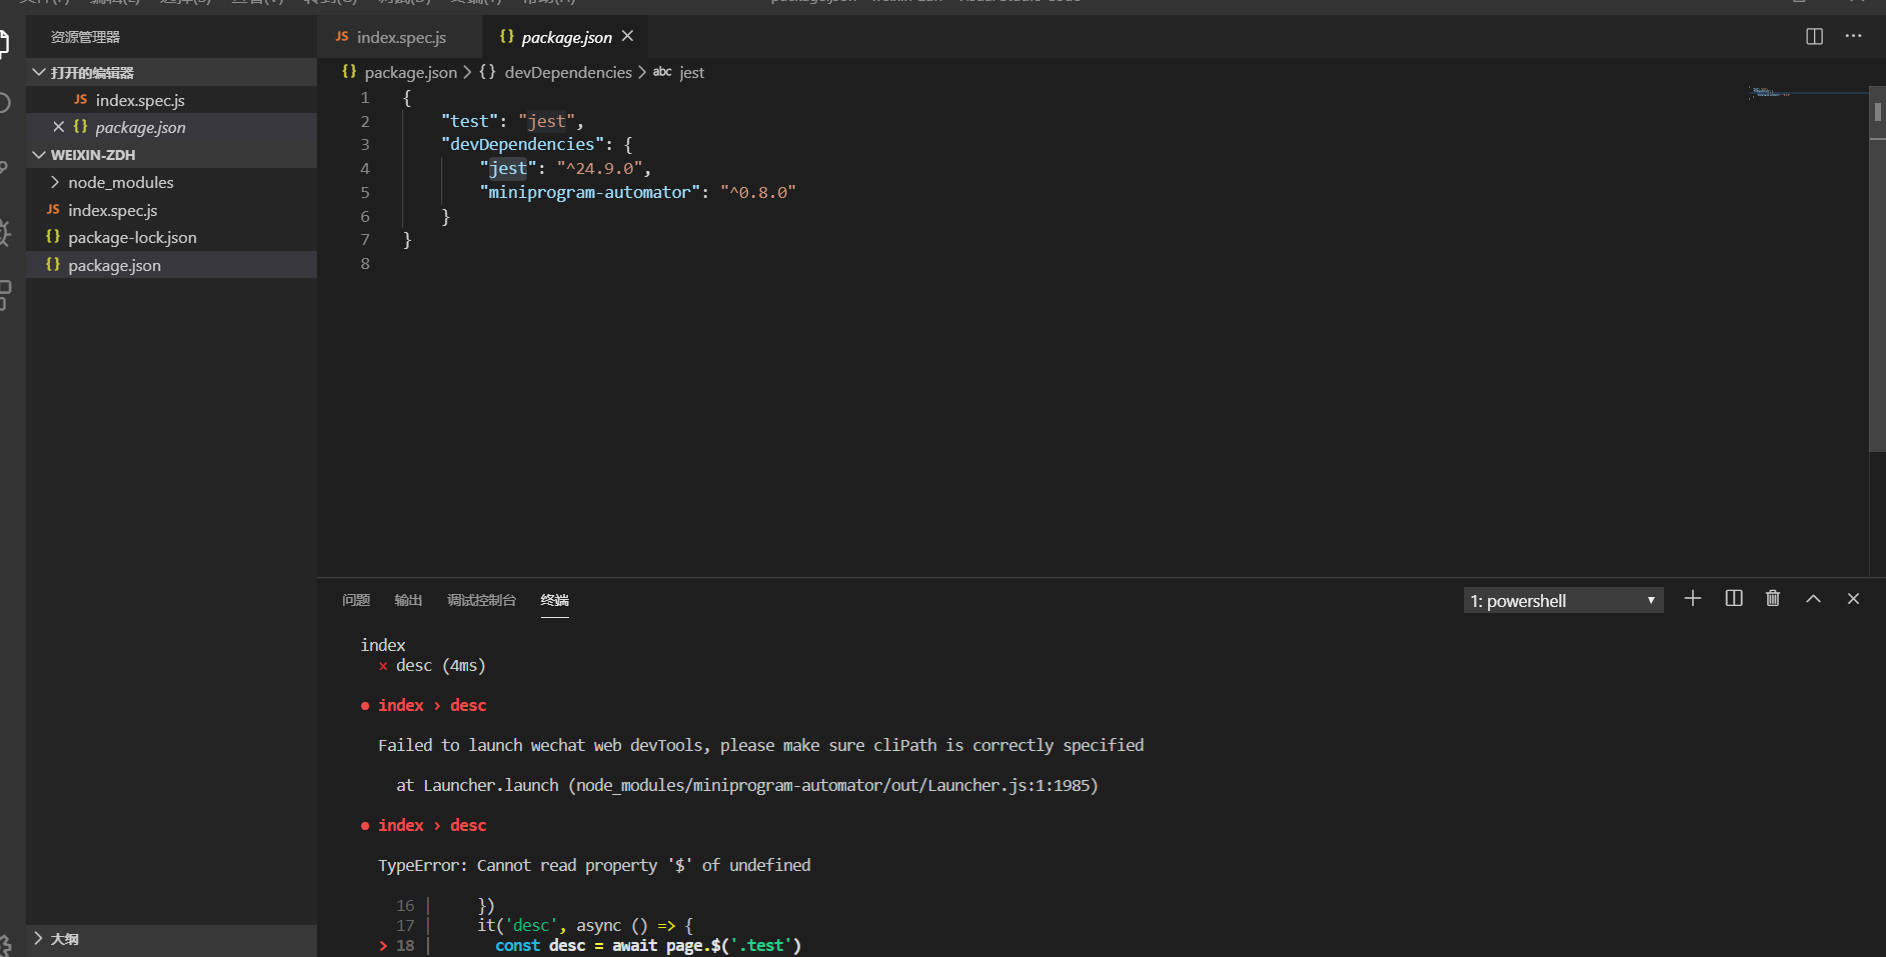Image resolution: width=1886 pixels, height=957 pixels.
Task: Create a new terminal with plus icon
Action: [1692, 599]
